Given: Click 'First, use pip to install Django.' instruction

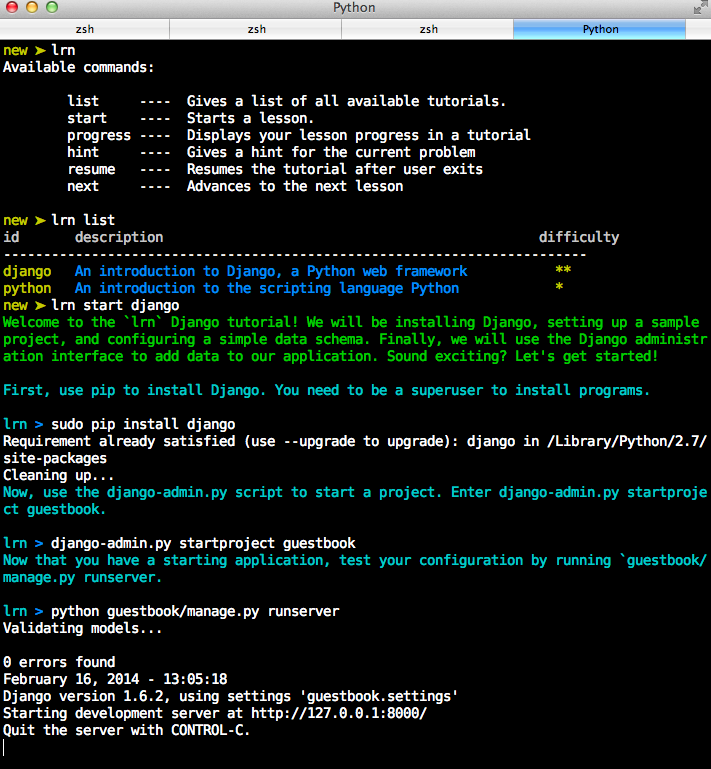Looking at the screenshot, I should point(134,390).
